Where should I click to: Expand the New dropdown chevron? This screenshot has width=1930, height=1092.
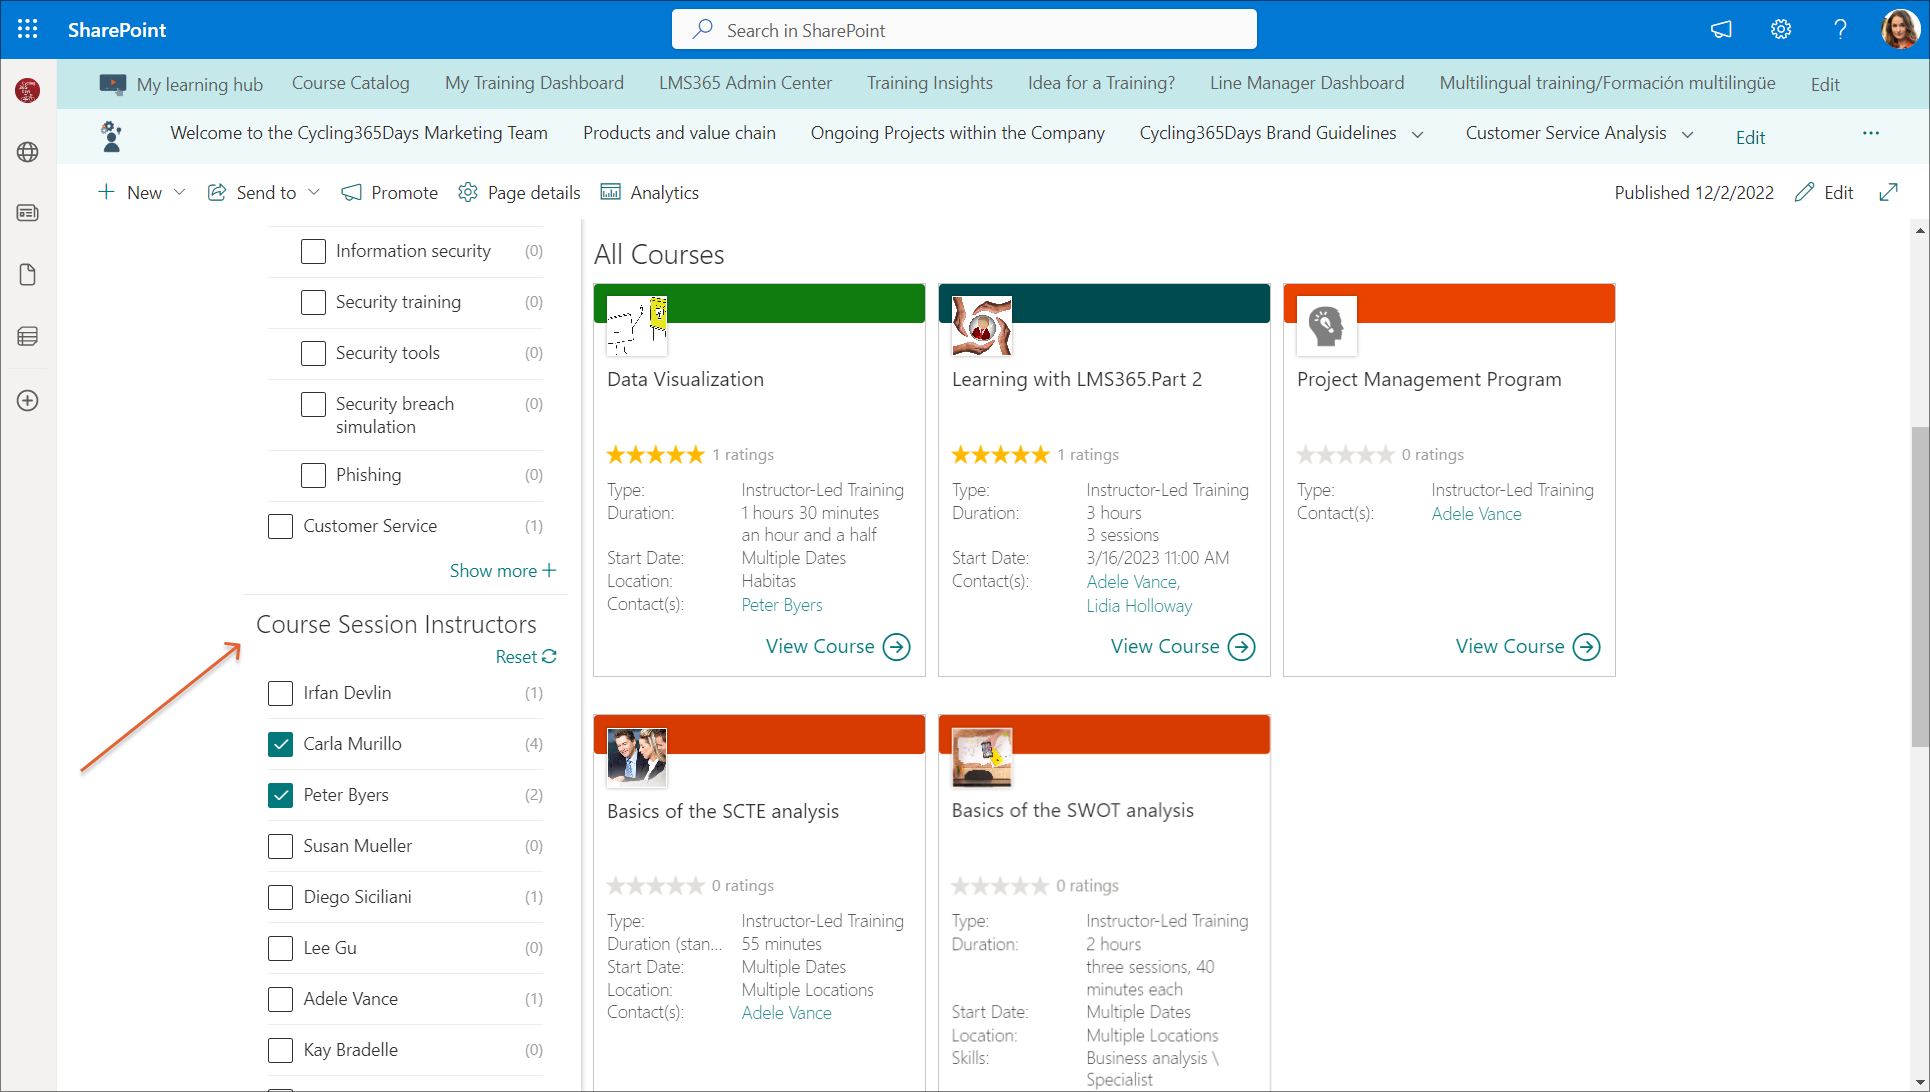coord(179,192)
